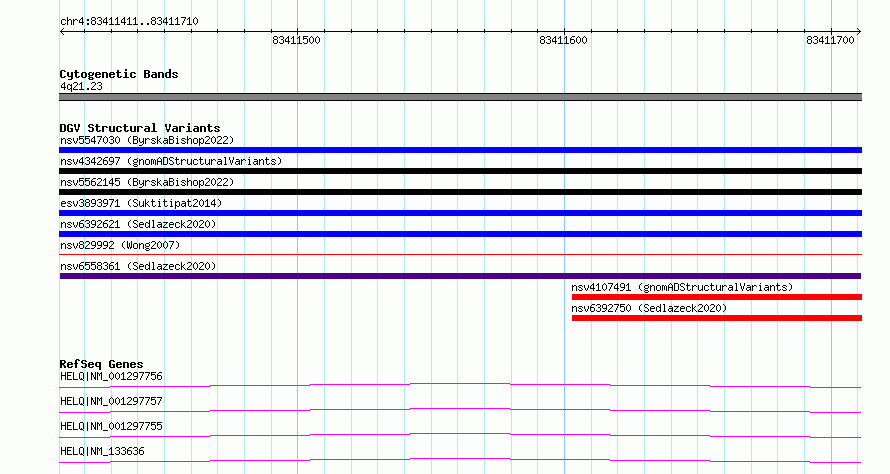Click the left arrowhead of the ruler
Screen dimensions: 890x474
[62, 32]
